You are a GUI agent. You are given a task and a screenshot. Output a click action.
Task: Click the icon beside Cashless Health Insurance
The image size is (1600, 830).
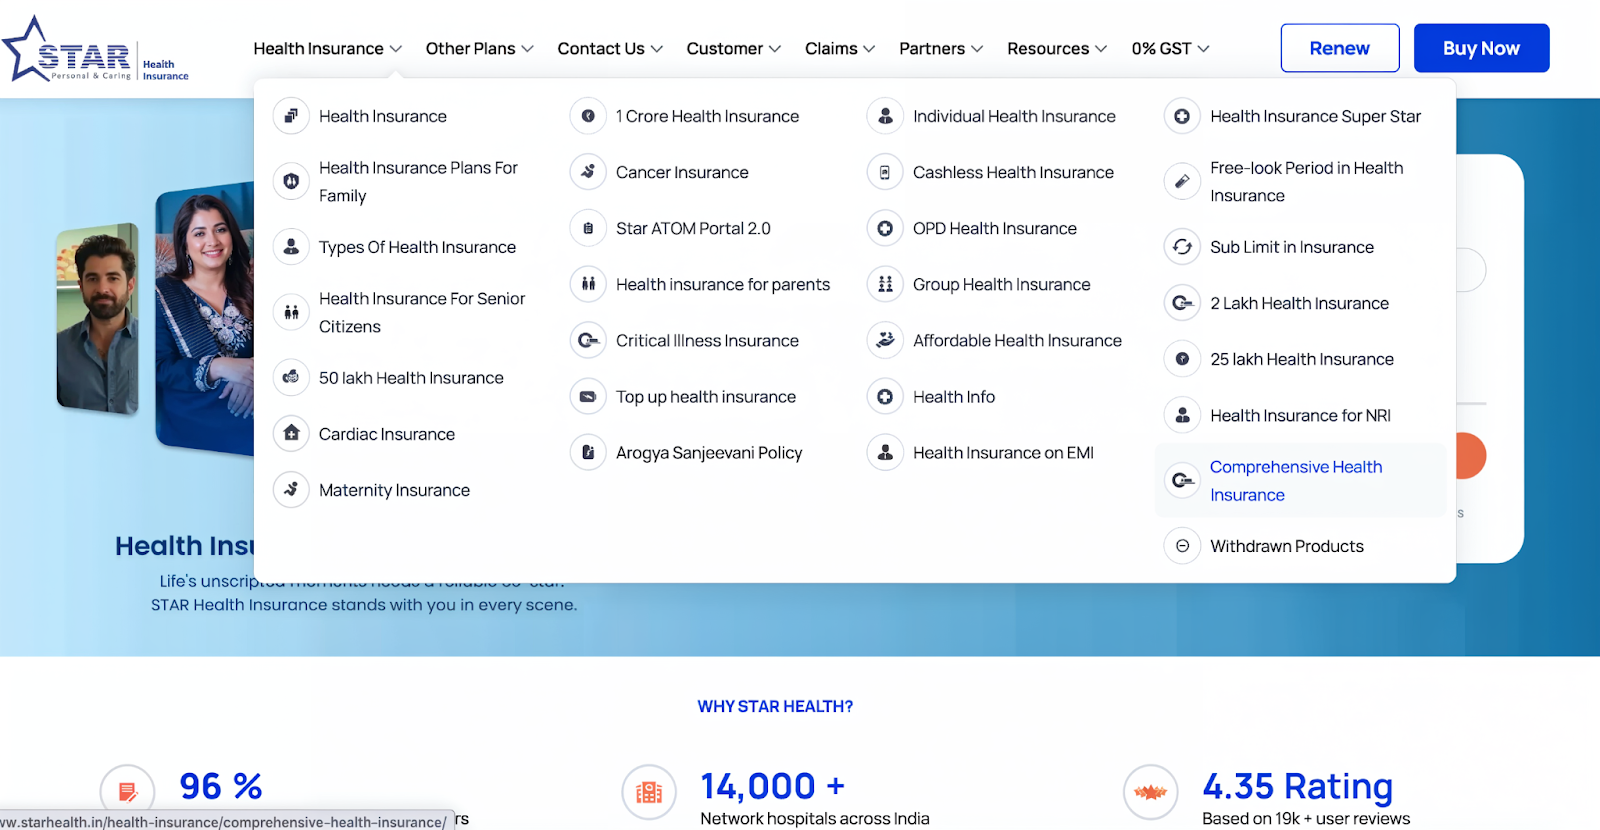click(885, 172)
